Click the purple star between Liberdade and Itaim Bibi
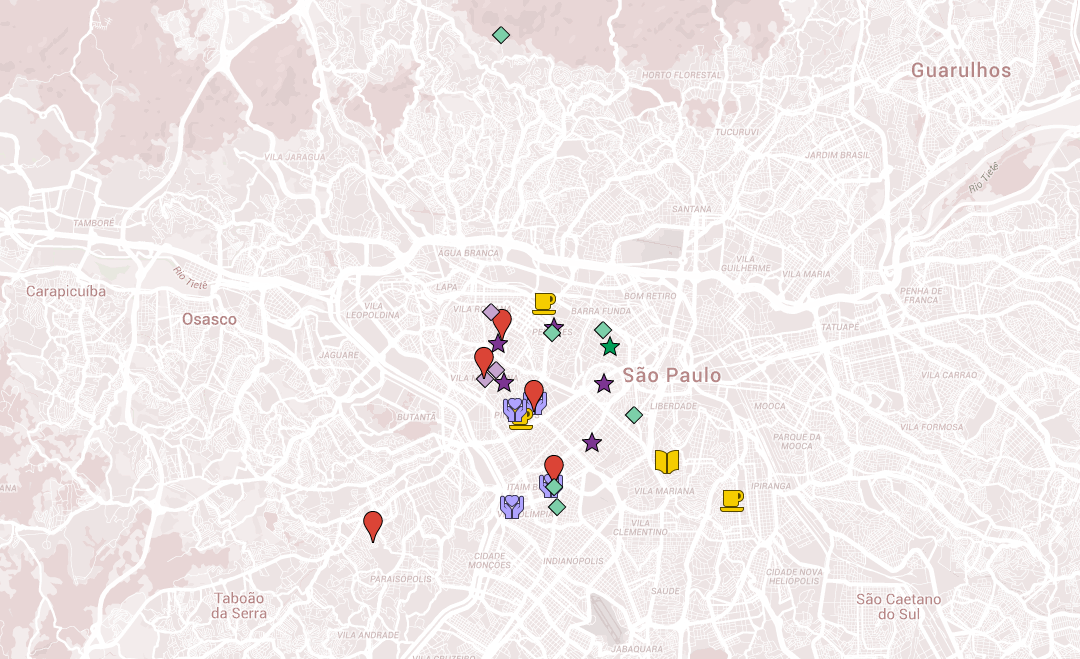This screenshot has height=659, width=1080. coord(592,443)
